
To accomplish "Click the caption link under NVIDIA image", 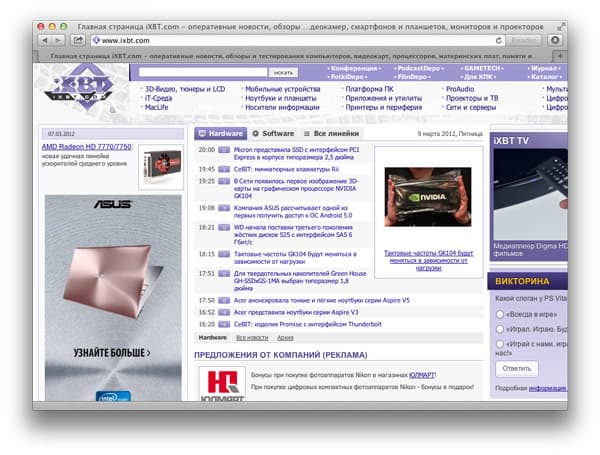I will point(429,261).
